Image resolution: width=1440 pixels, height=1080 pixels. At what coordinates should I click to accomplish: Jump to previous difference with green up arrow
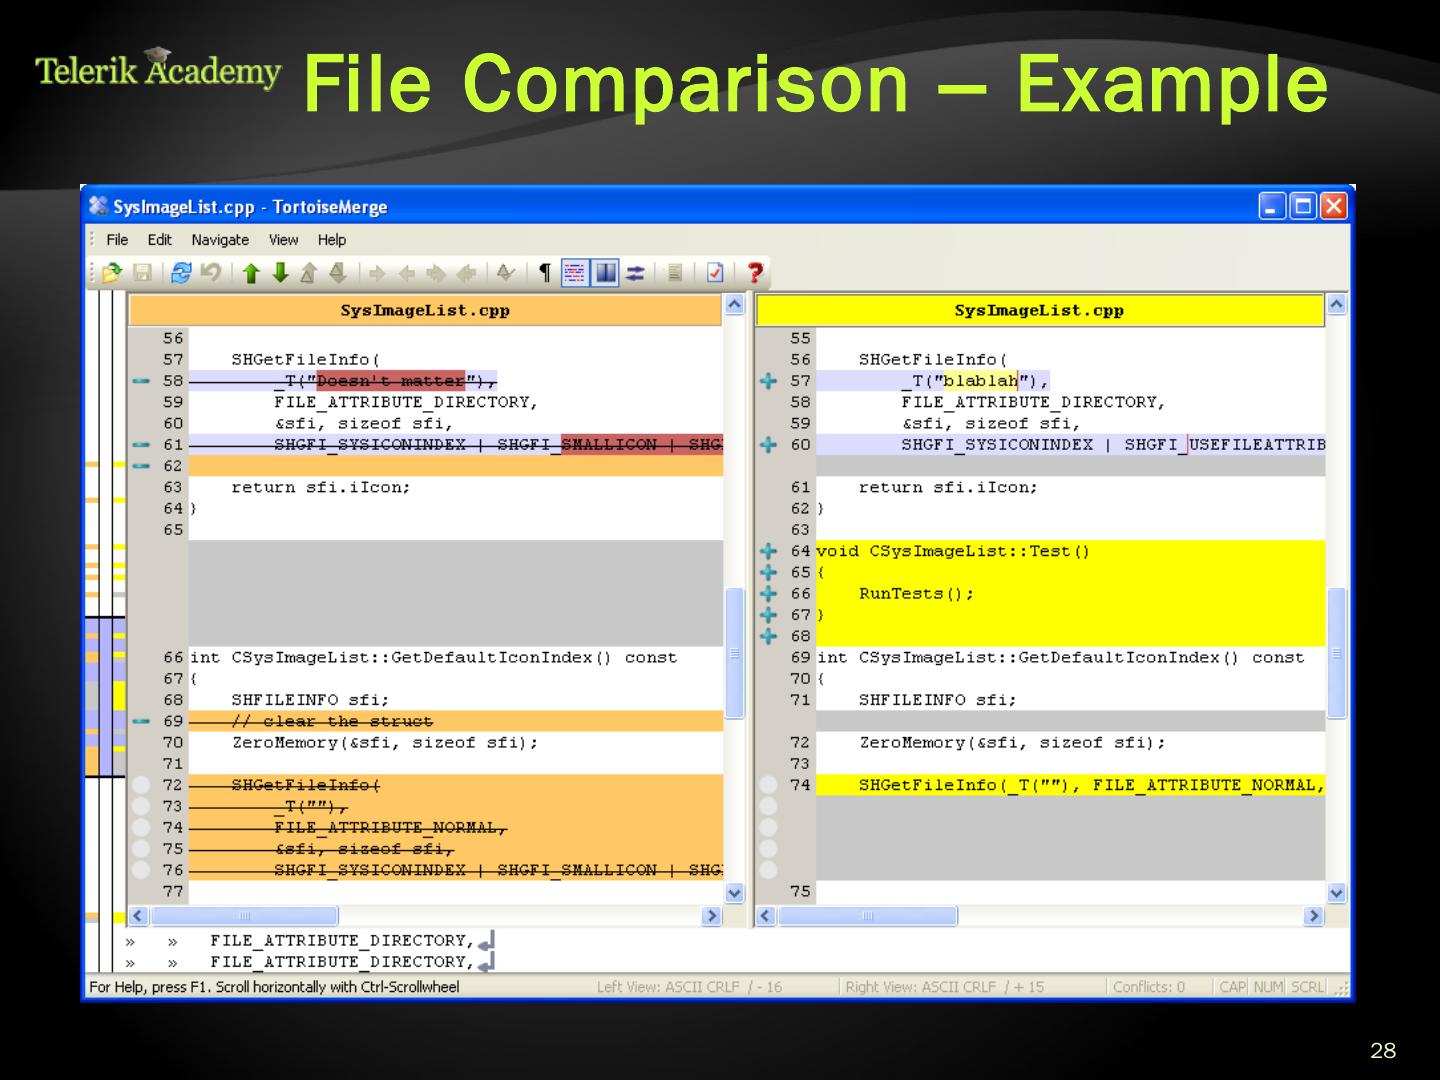(x=251, y=273)
